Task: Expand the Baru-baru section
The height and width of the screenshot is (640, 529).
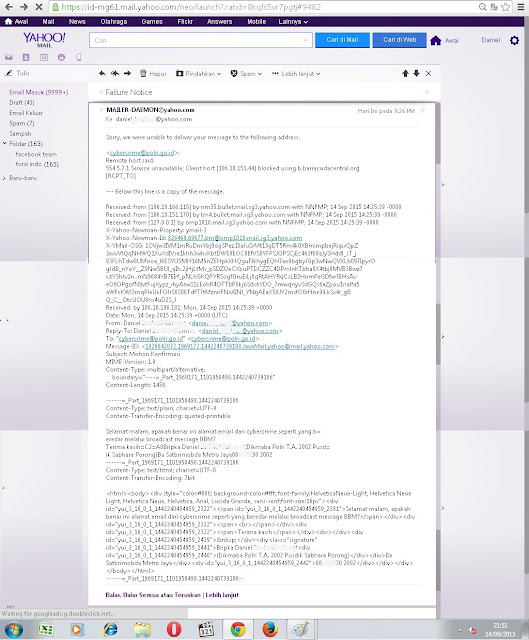Action: tap(4, 178)
